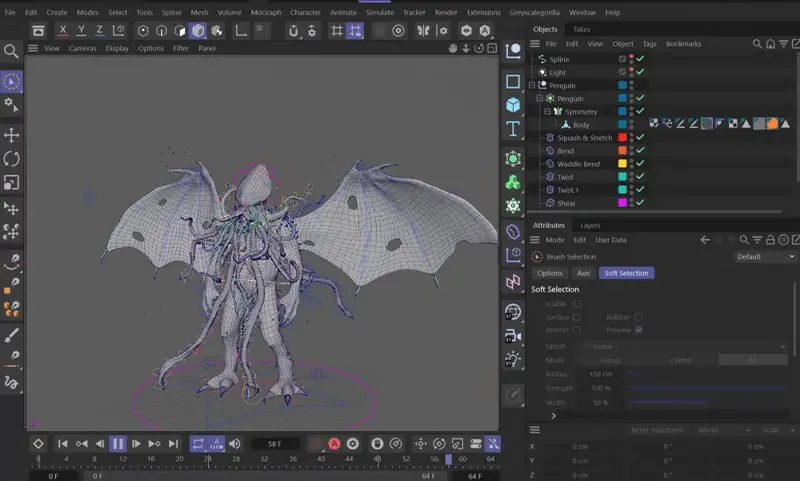Click the workplane grid icon
The width and height of the screenshot is (800, 481).
pyautogui.click(x=337, y=31)
